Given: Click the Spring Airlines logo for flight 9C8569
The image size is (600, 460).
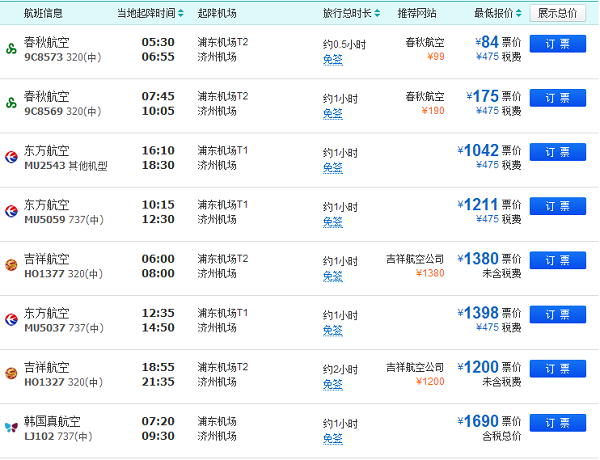Looking at the screenshot, I should [11, 102].
